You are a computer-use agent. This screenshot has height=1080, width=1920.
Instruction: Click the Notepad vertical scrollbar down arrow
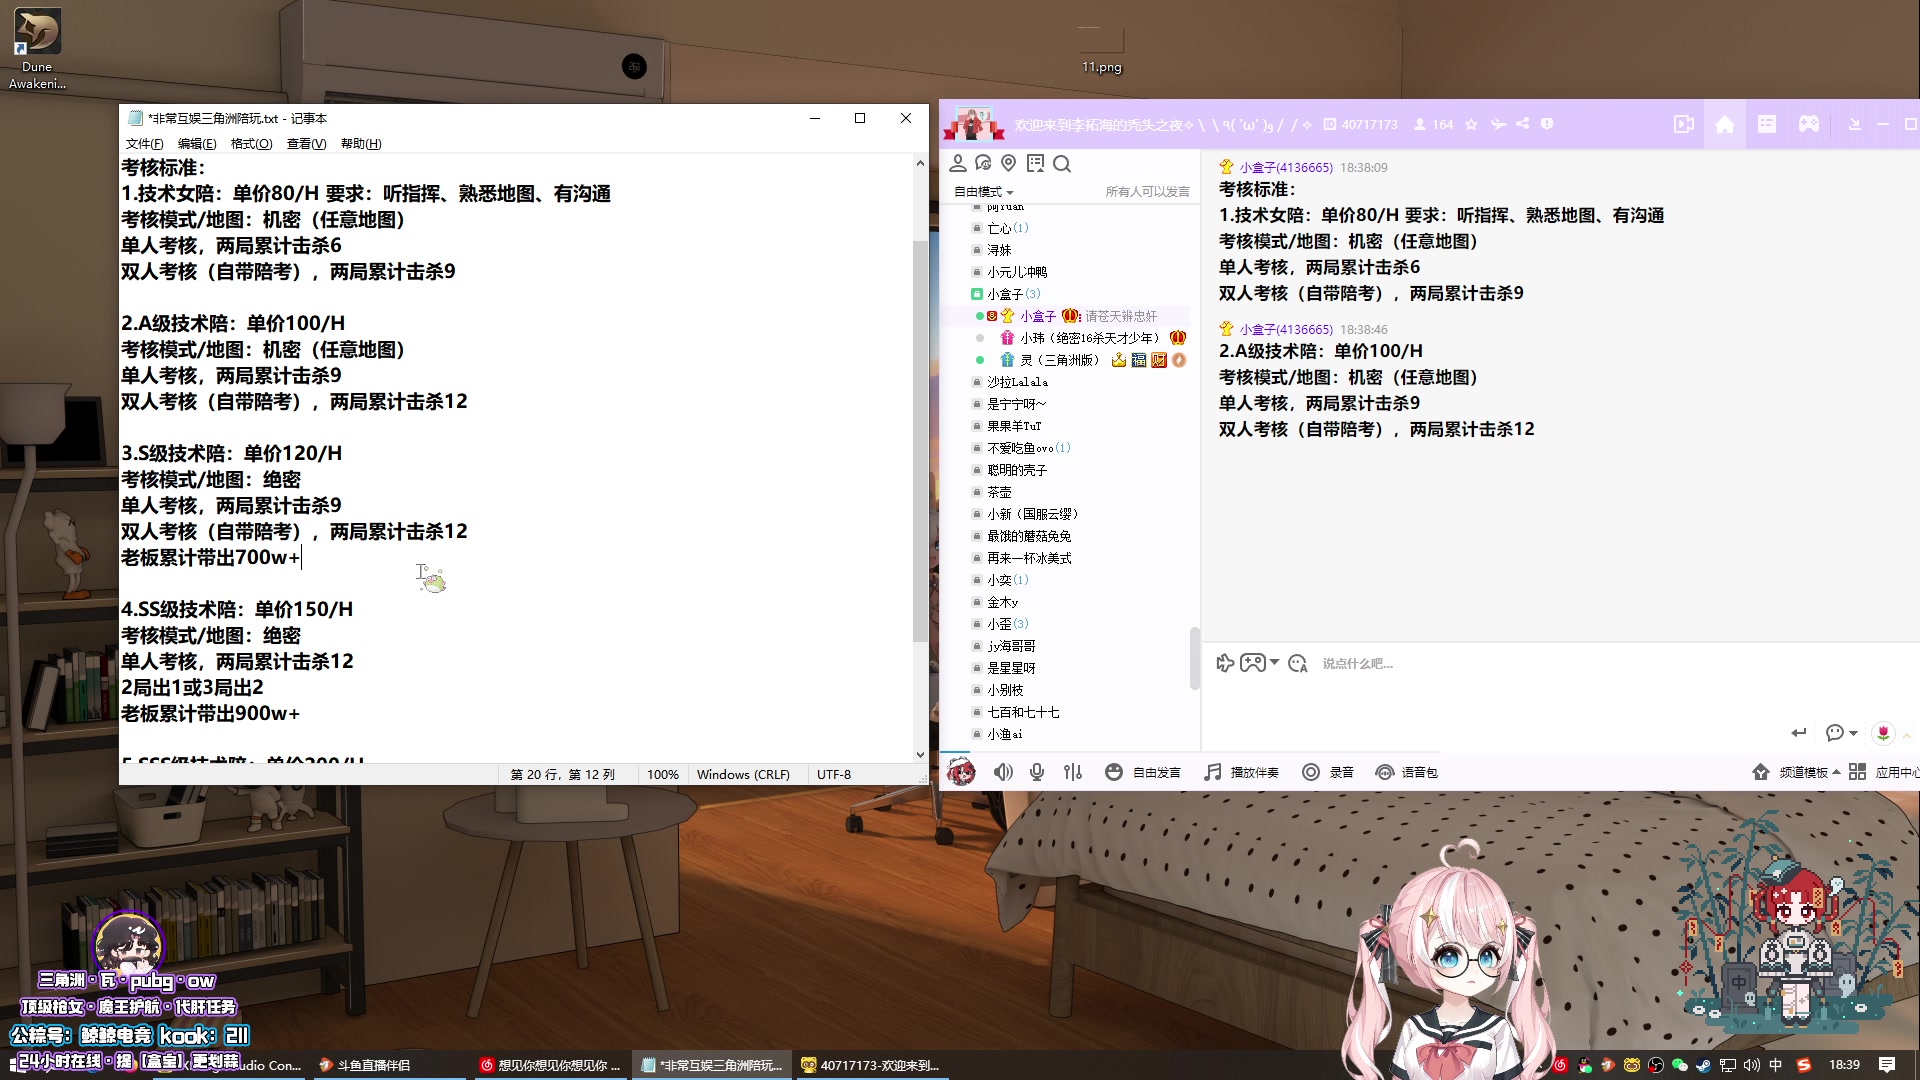click(x=920, y=755)
